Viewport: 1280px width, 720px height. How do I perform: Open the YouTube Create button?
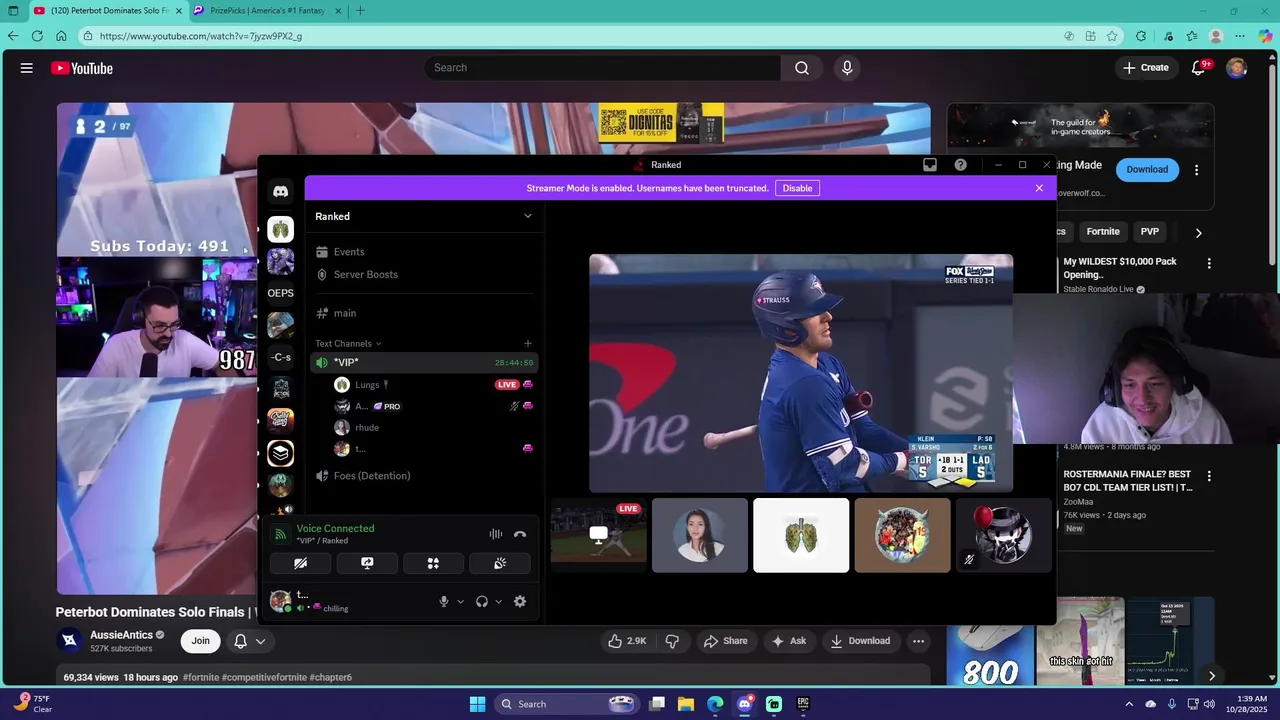(x=1146, y=68)
